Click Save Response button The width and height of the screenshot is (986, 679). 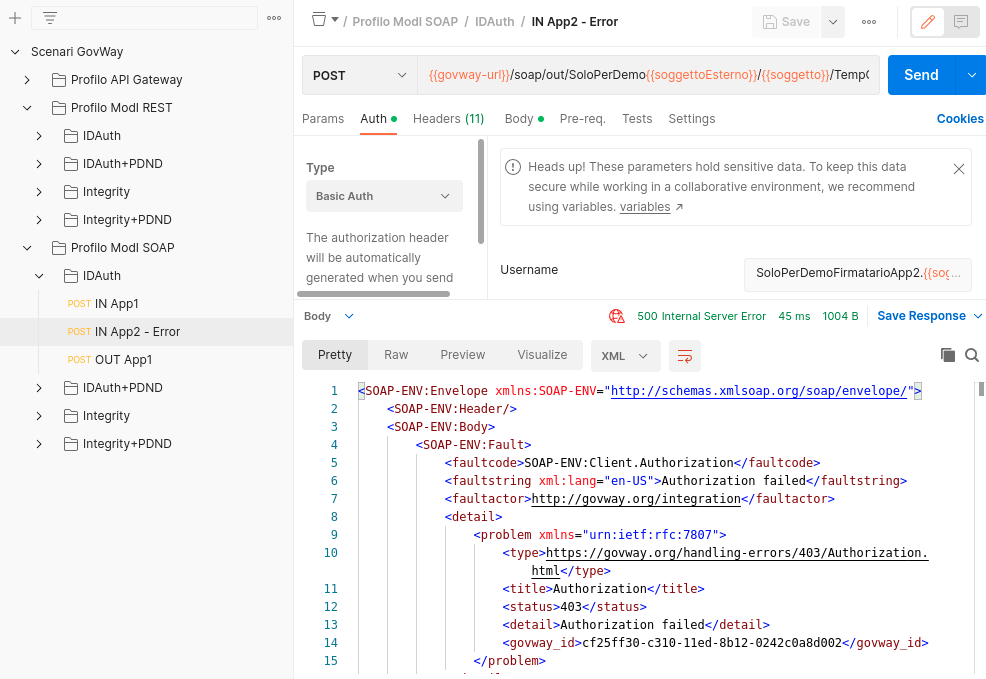pos(921,316)
